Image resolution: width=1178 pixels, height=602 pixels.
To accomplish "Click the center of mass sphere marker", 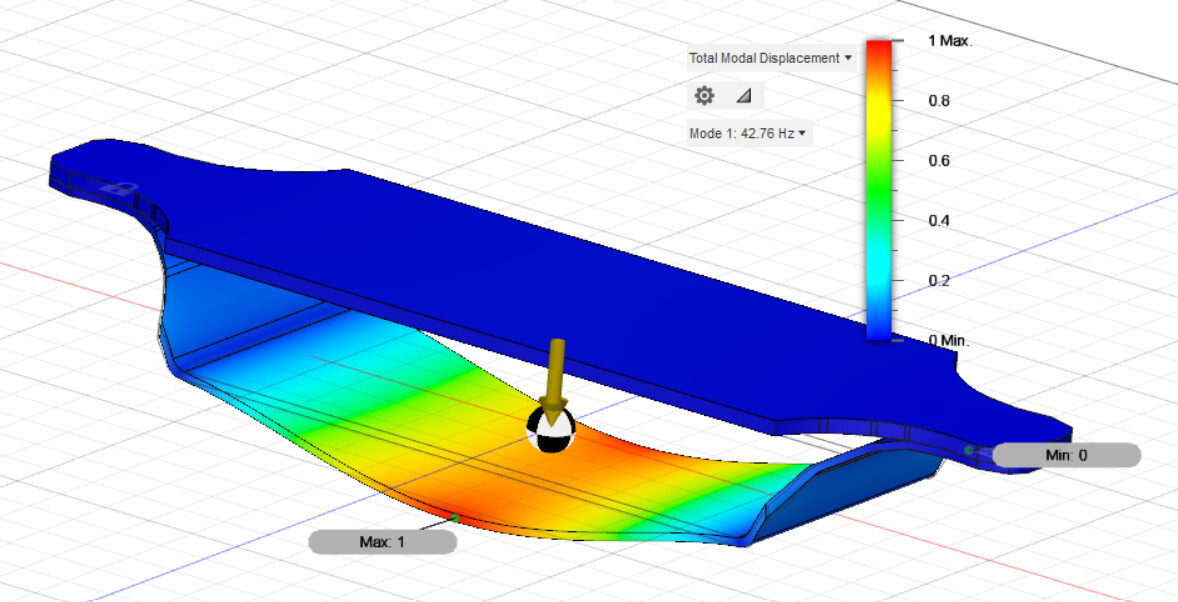I will 552,432.
